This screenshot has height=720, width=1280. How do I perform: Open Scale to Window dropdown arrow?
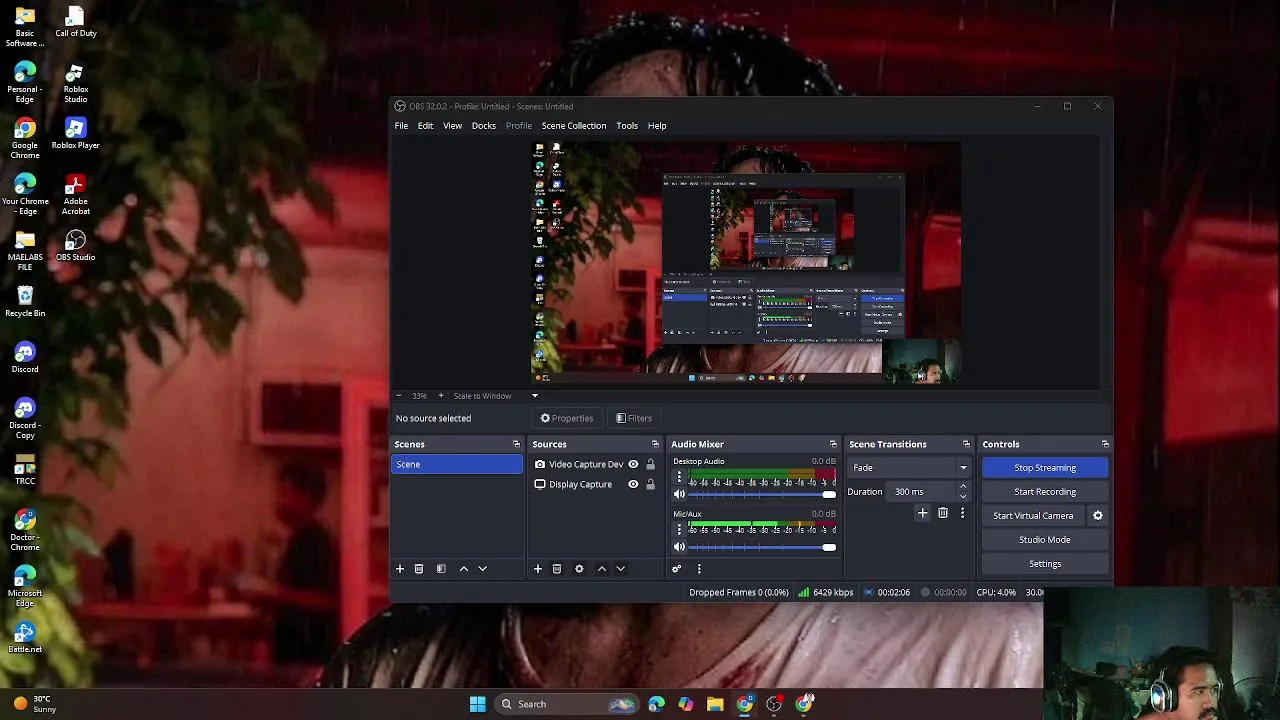[x=535, y=396]
